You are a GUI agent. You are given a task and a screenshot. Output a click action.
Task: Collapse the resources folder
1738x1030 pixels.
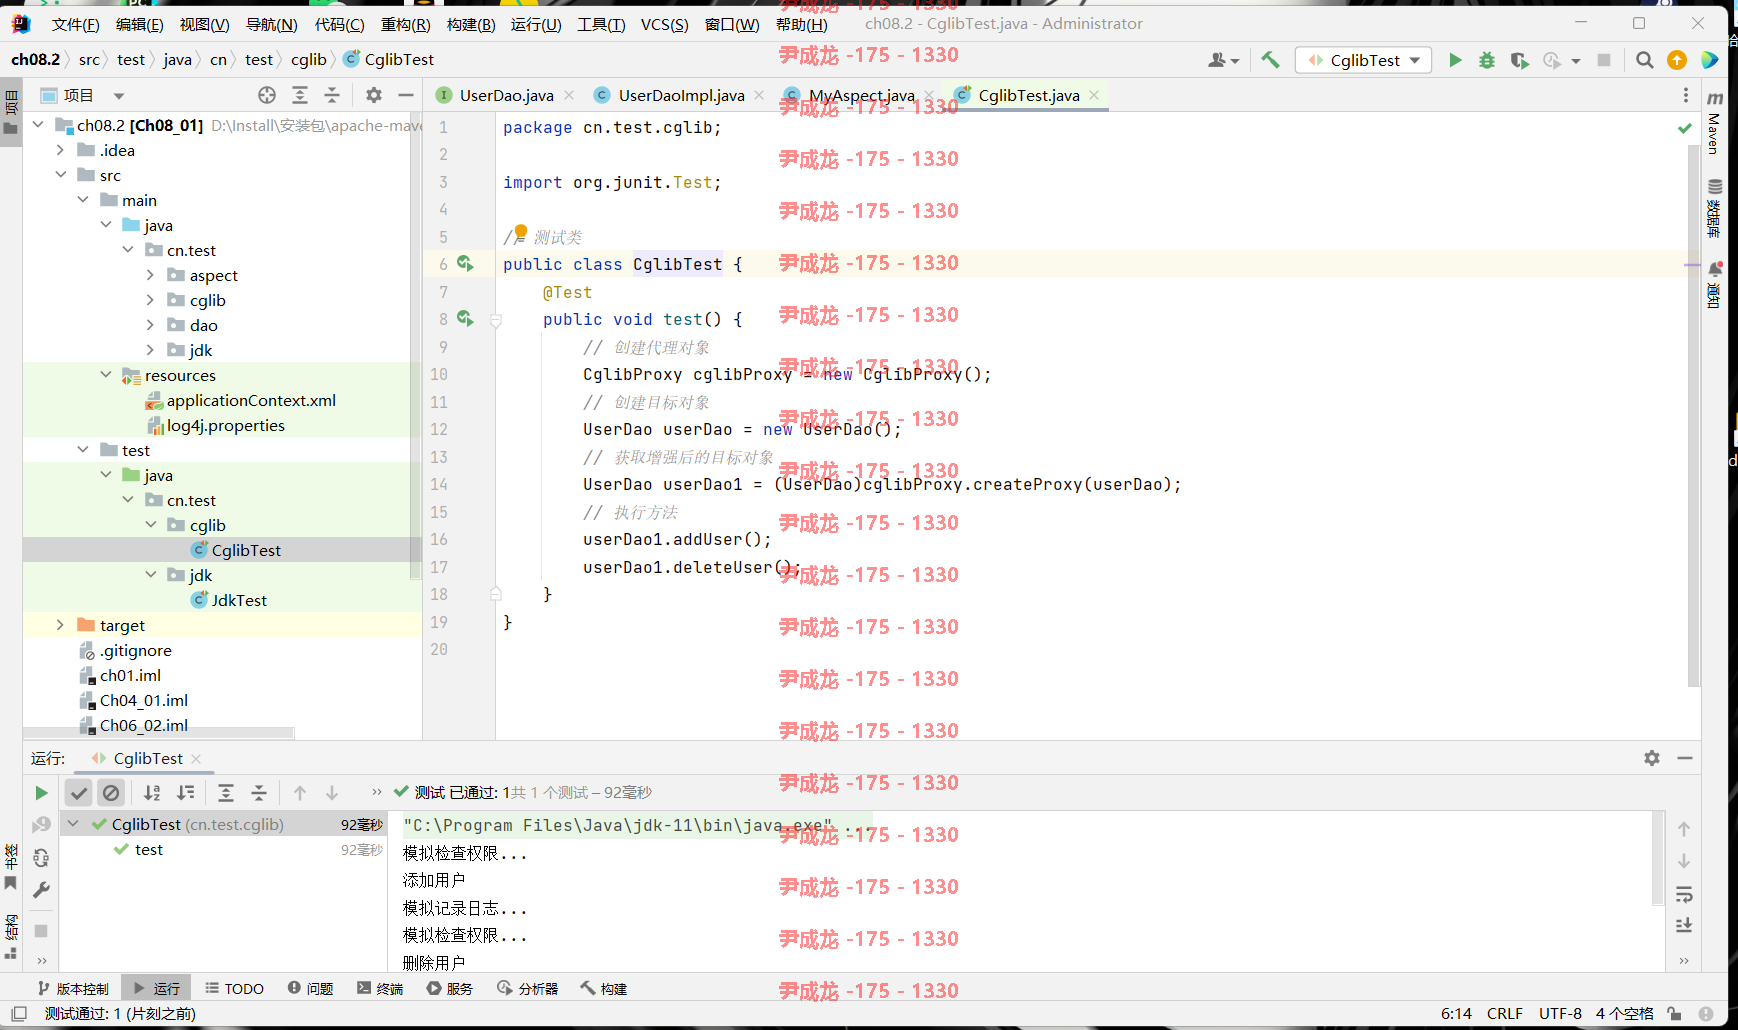106,375
